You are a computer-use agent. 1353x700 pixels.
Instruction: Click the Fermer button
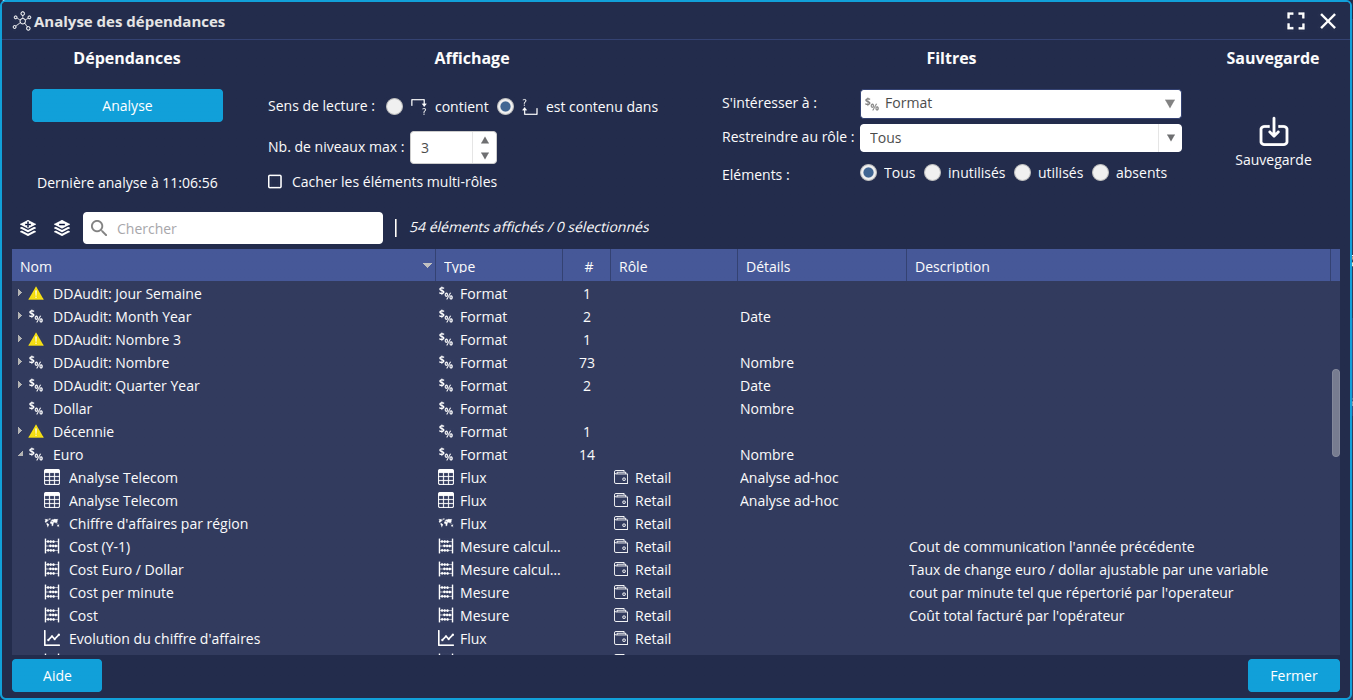[x=1293, y=676]
